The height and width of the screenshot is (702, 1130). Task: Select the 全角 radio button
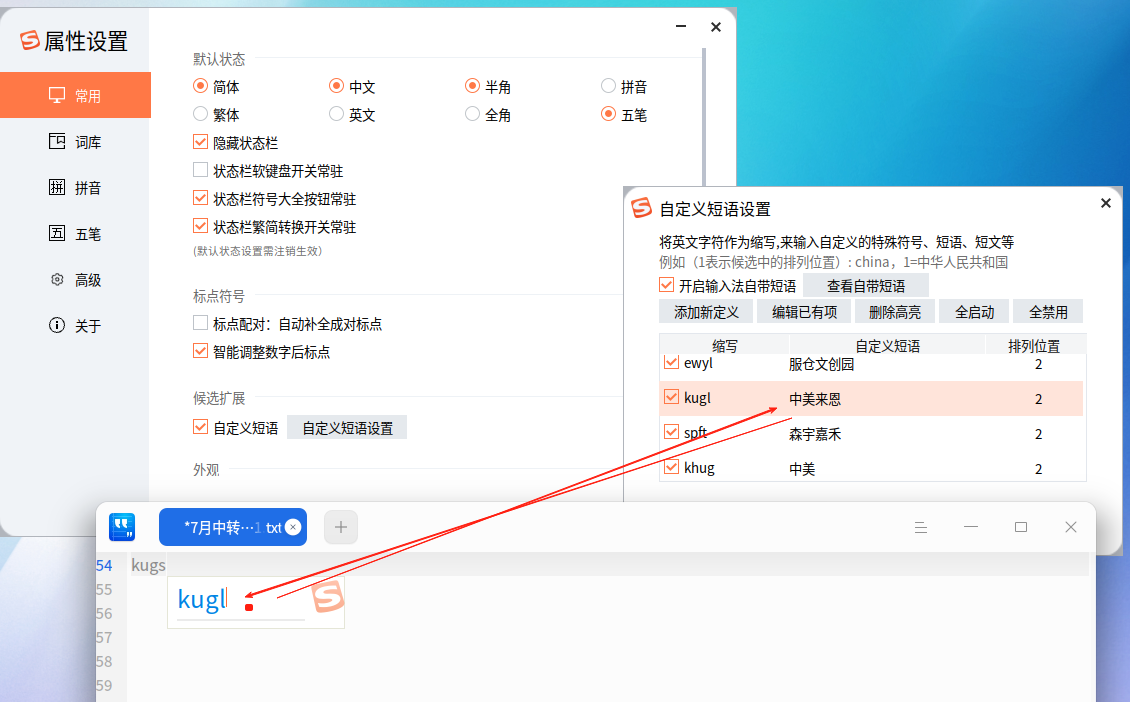coord(472,114)
